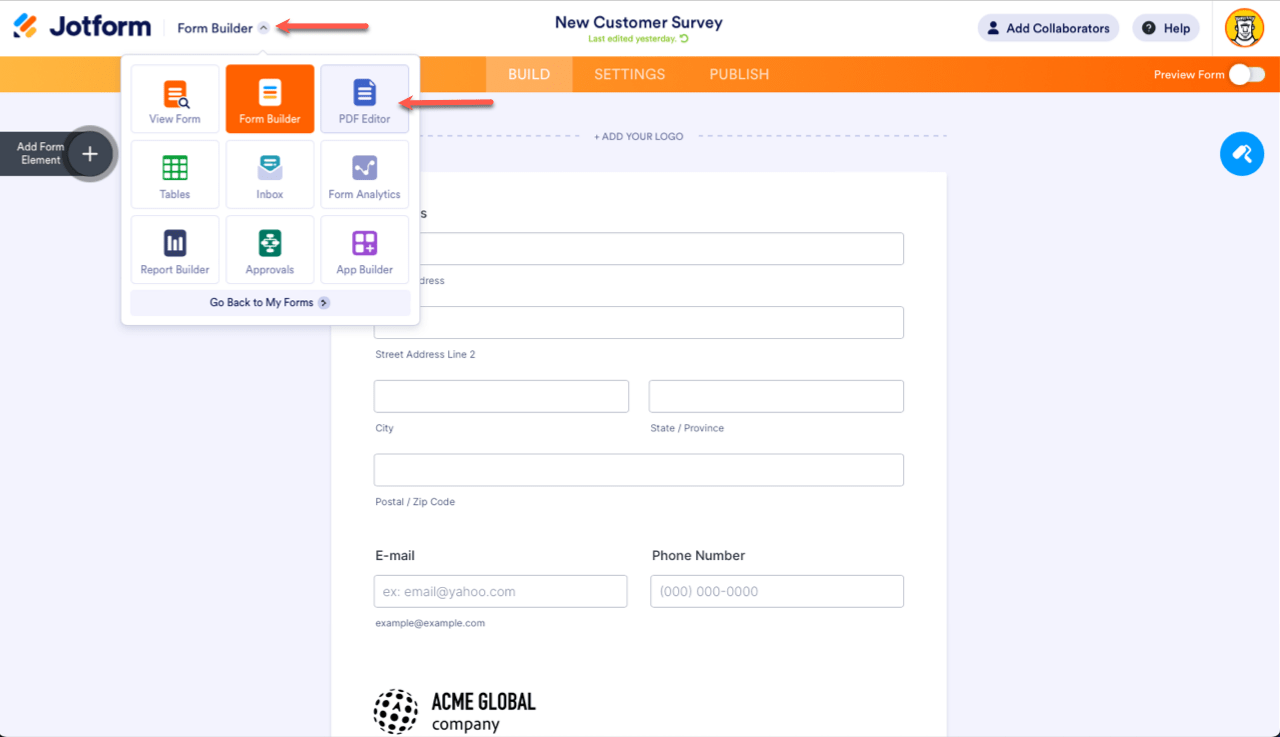Click the New Customer Survey title
Viewport: 1280px width, 737px height.
pyautogui.click(x=639, y=22)
